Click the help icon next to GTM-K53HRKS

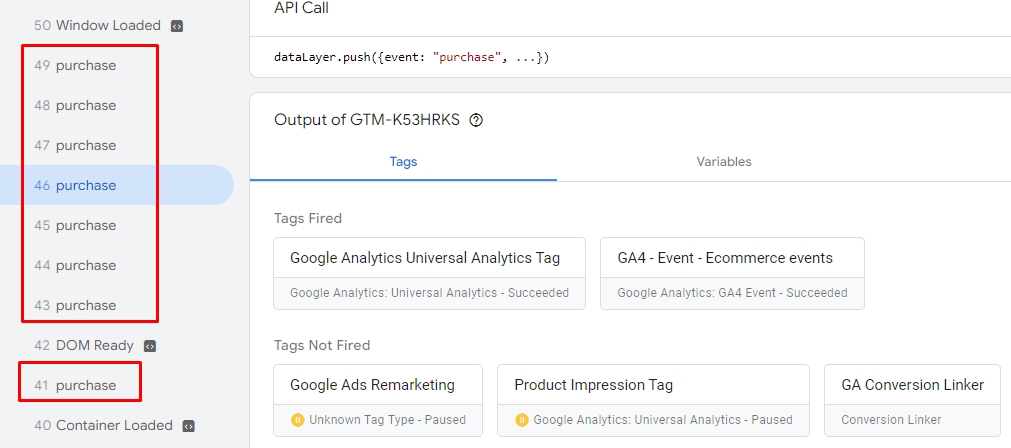point(476,120)
